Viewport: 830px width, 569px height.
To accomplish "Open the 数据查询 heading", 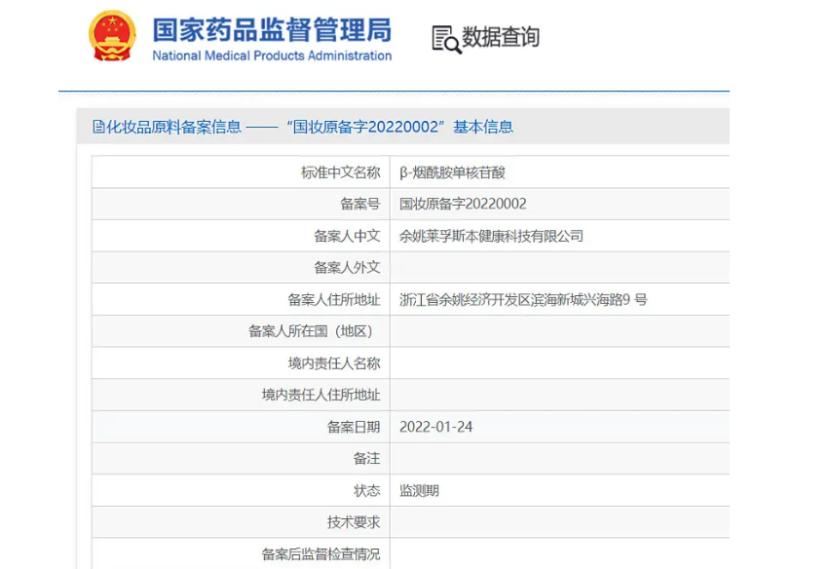I will pos(501,38).
